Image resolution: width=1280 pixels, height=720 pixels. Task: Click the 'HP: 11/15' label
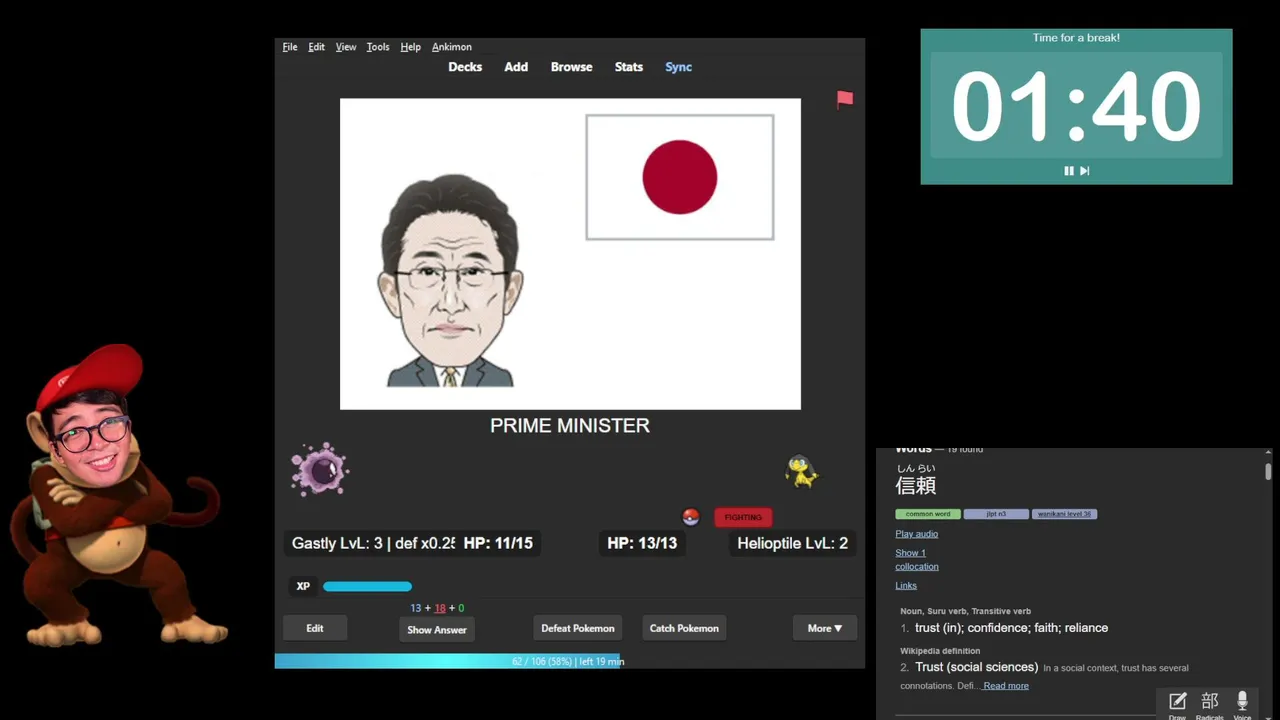(498, 543)
